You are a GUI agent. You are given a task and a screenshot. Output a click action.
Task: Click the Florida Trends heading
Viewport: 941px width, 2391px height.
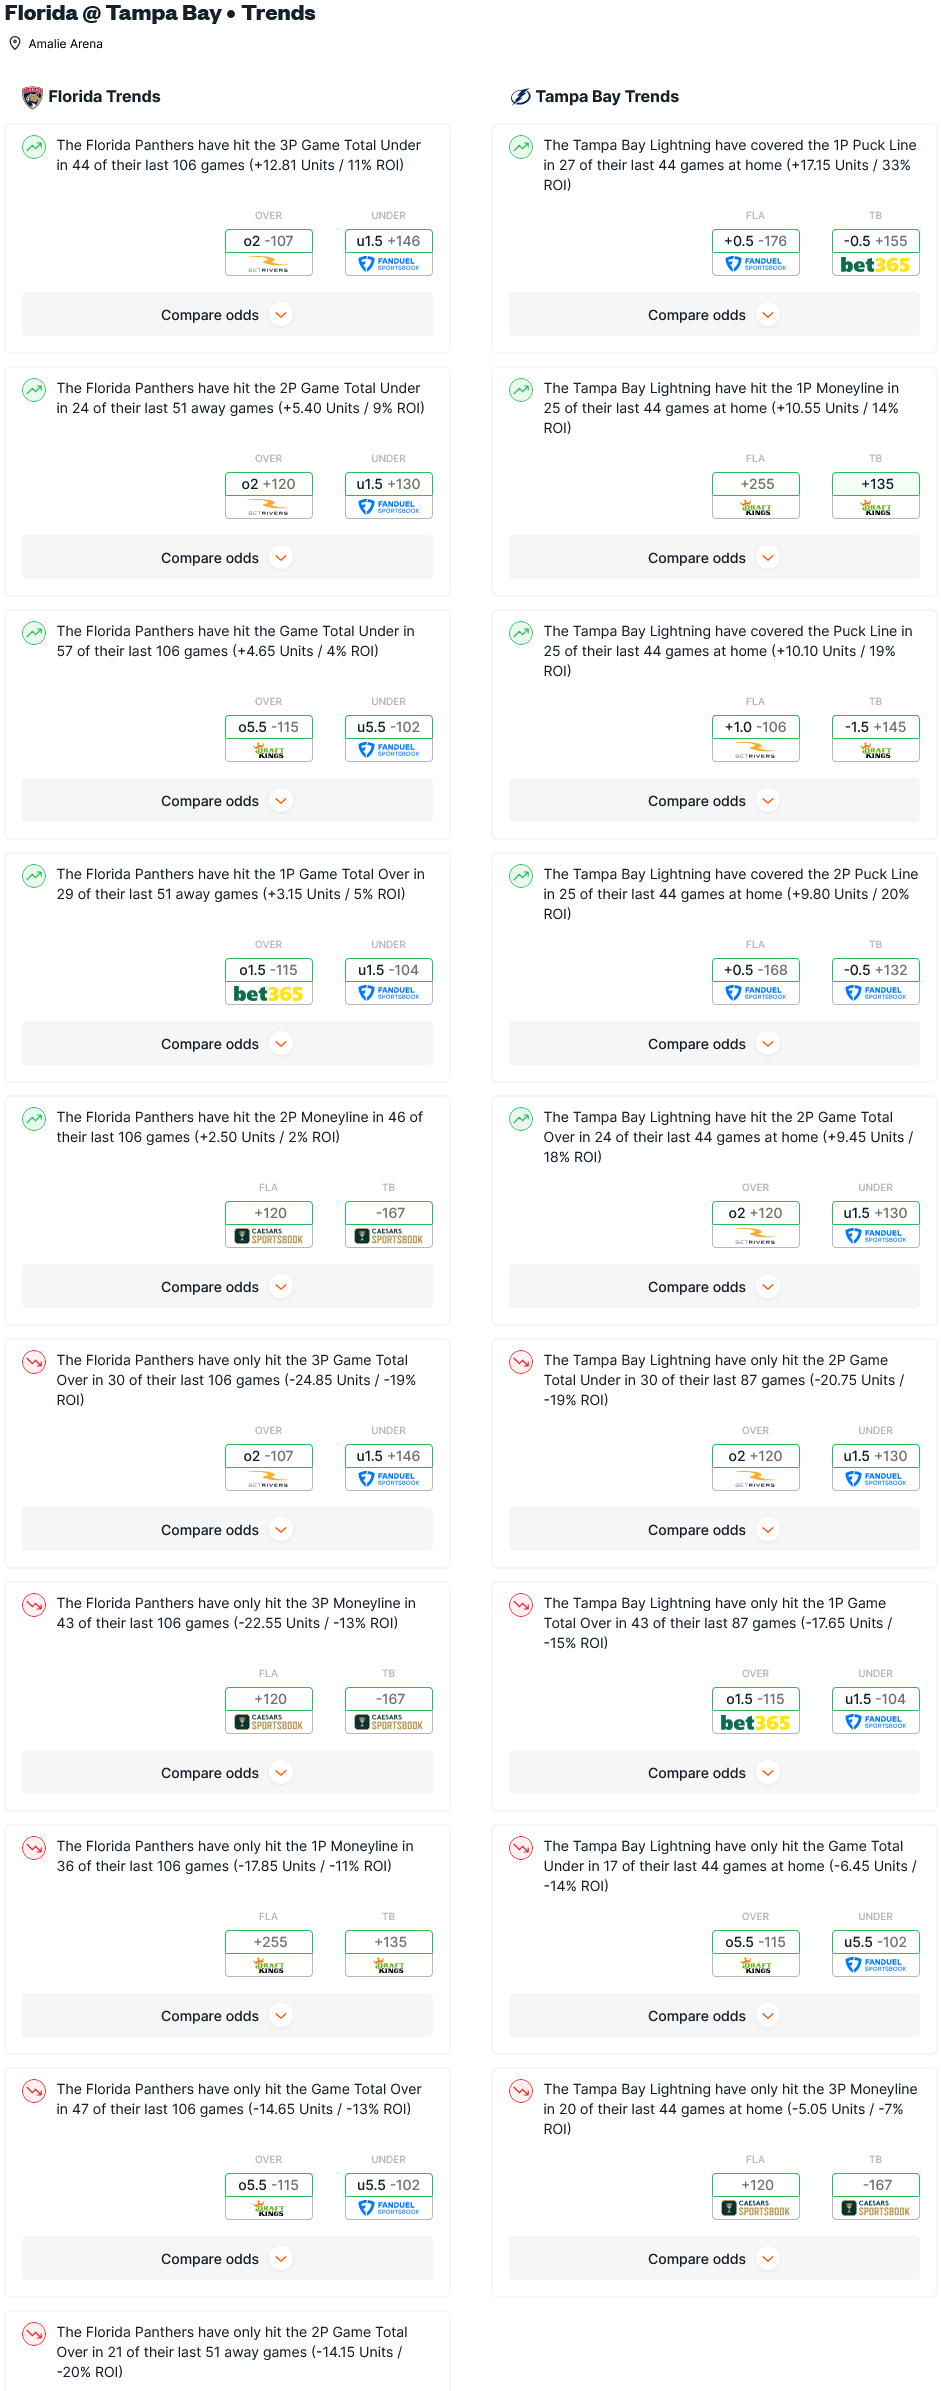tap(104, 97)
